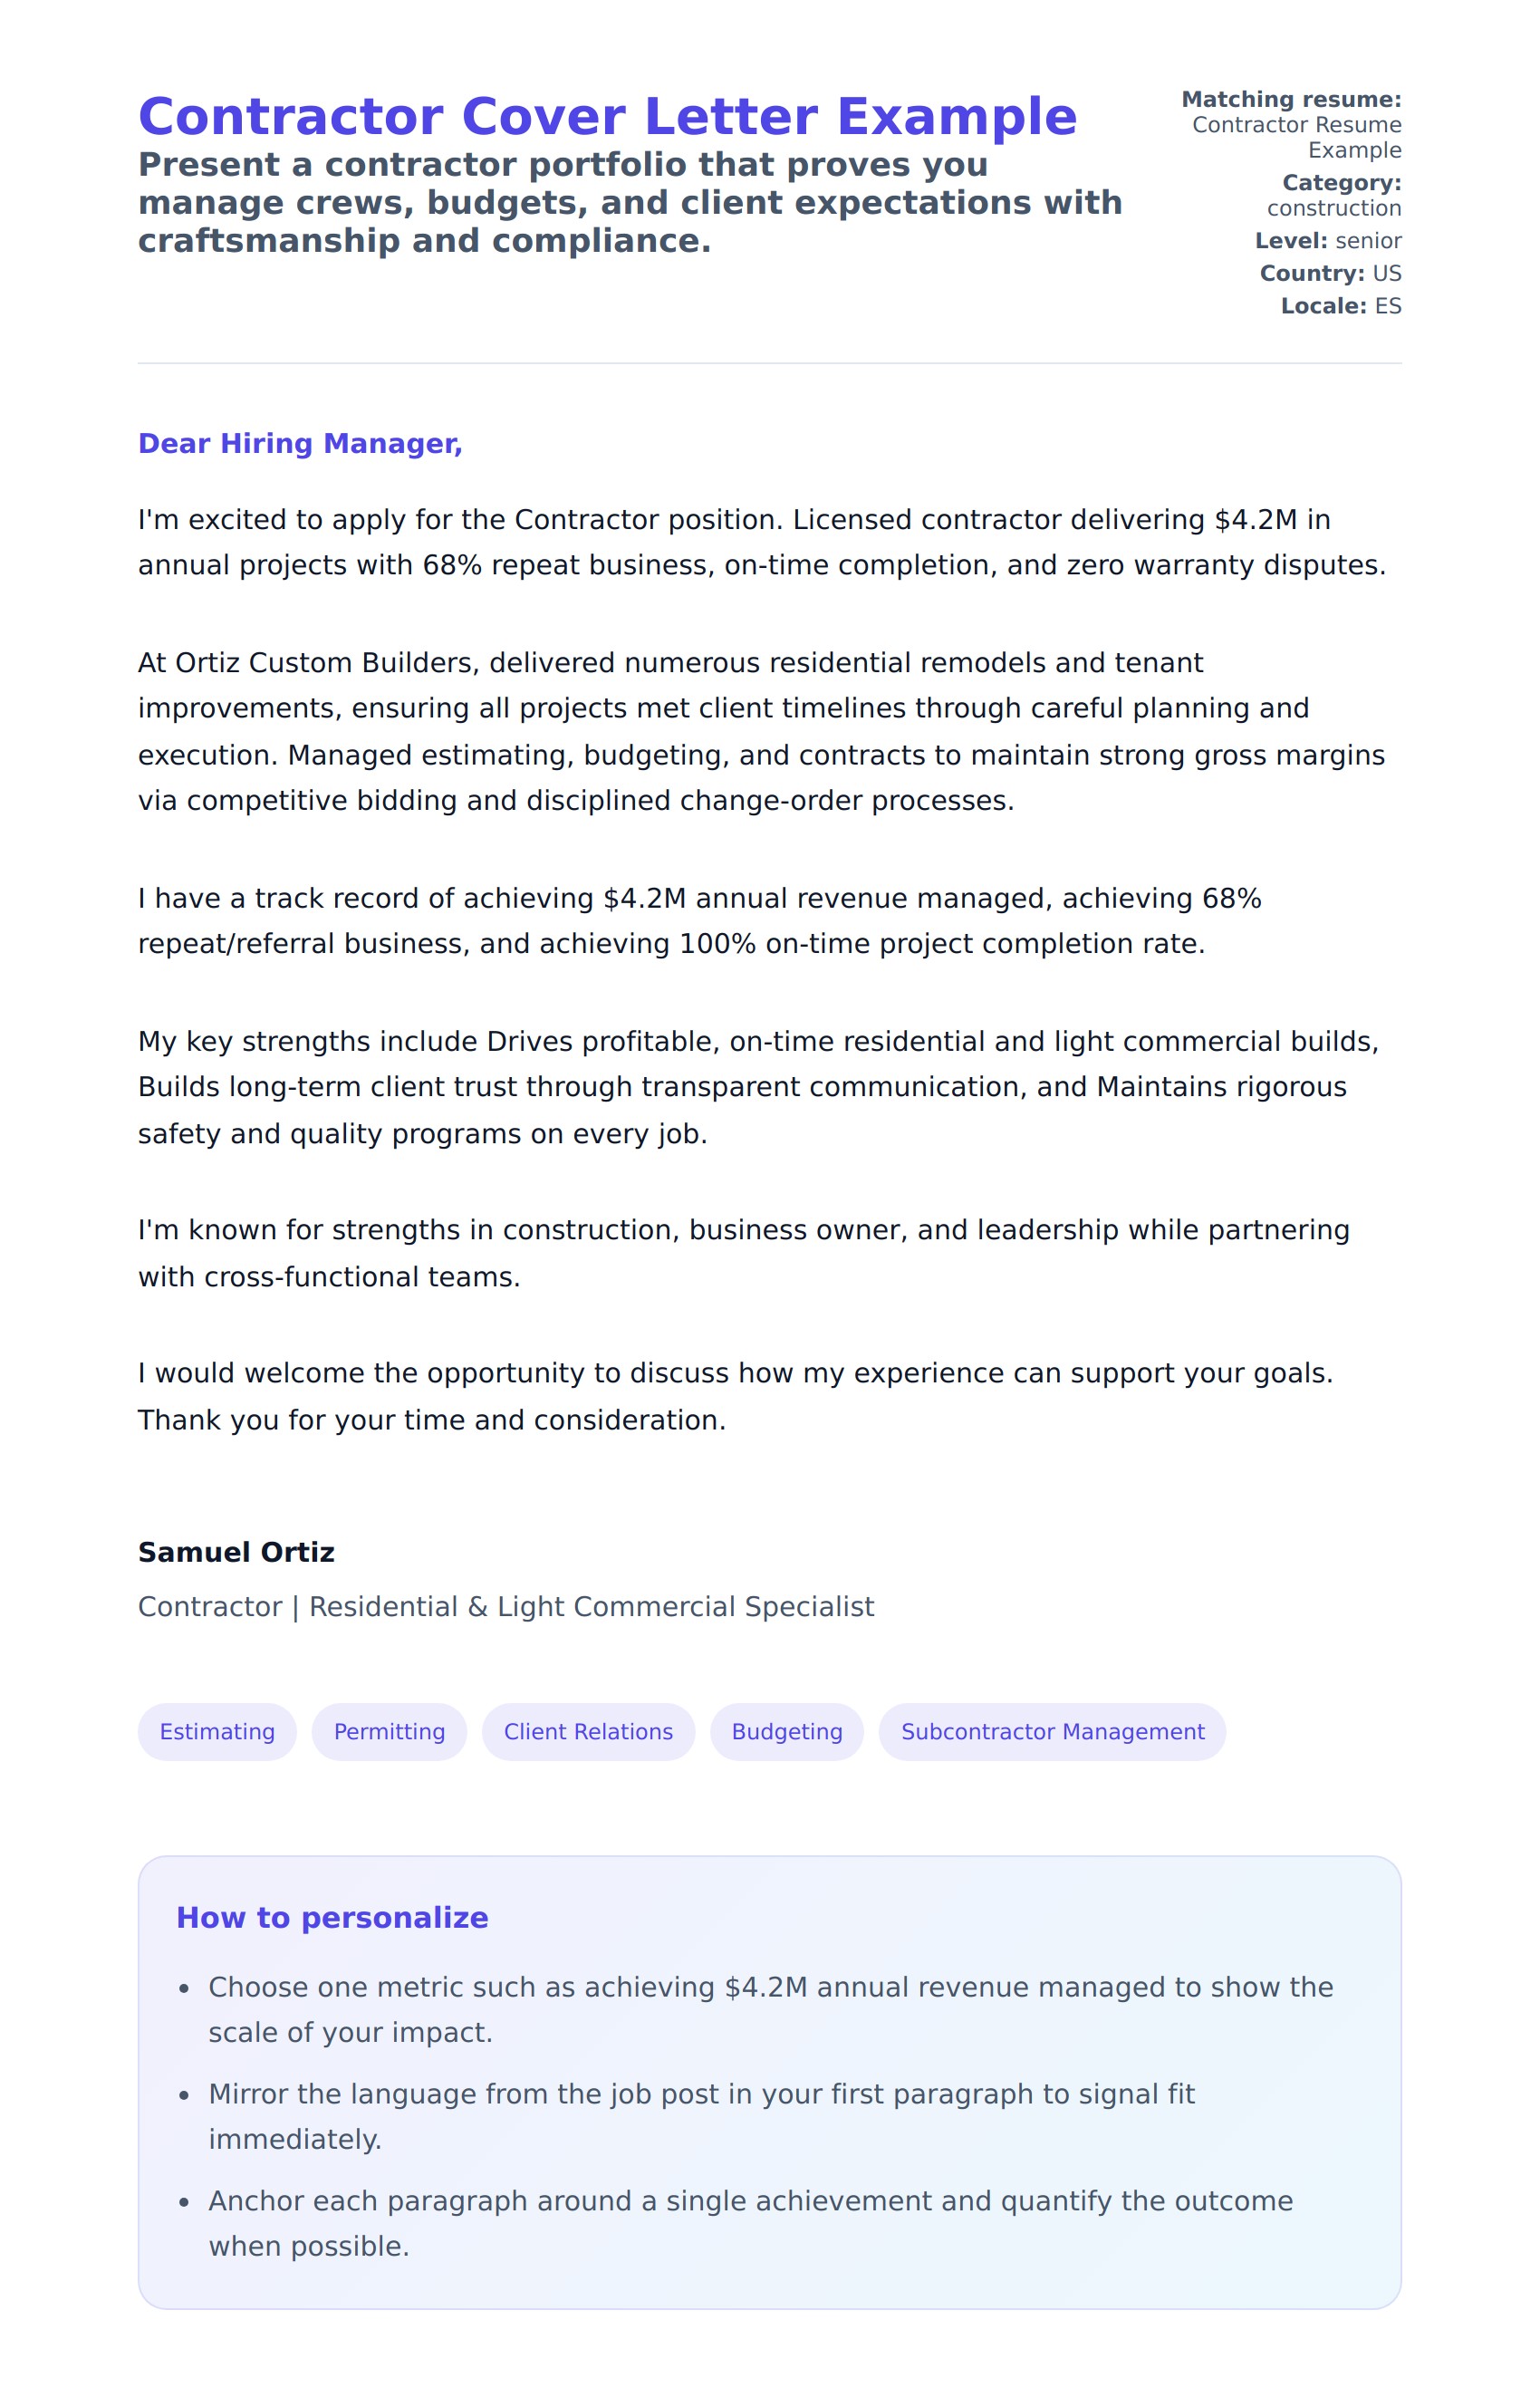The height and width of the screenshot is (2397, 1540).
Task: Click the paragraph about Ortiz Custom Builders
Action: tap(760, 731)
